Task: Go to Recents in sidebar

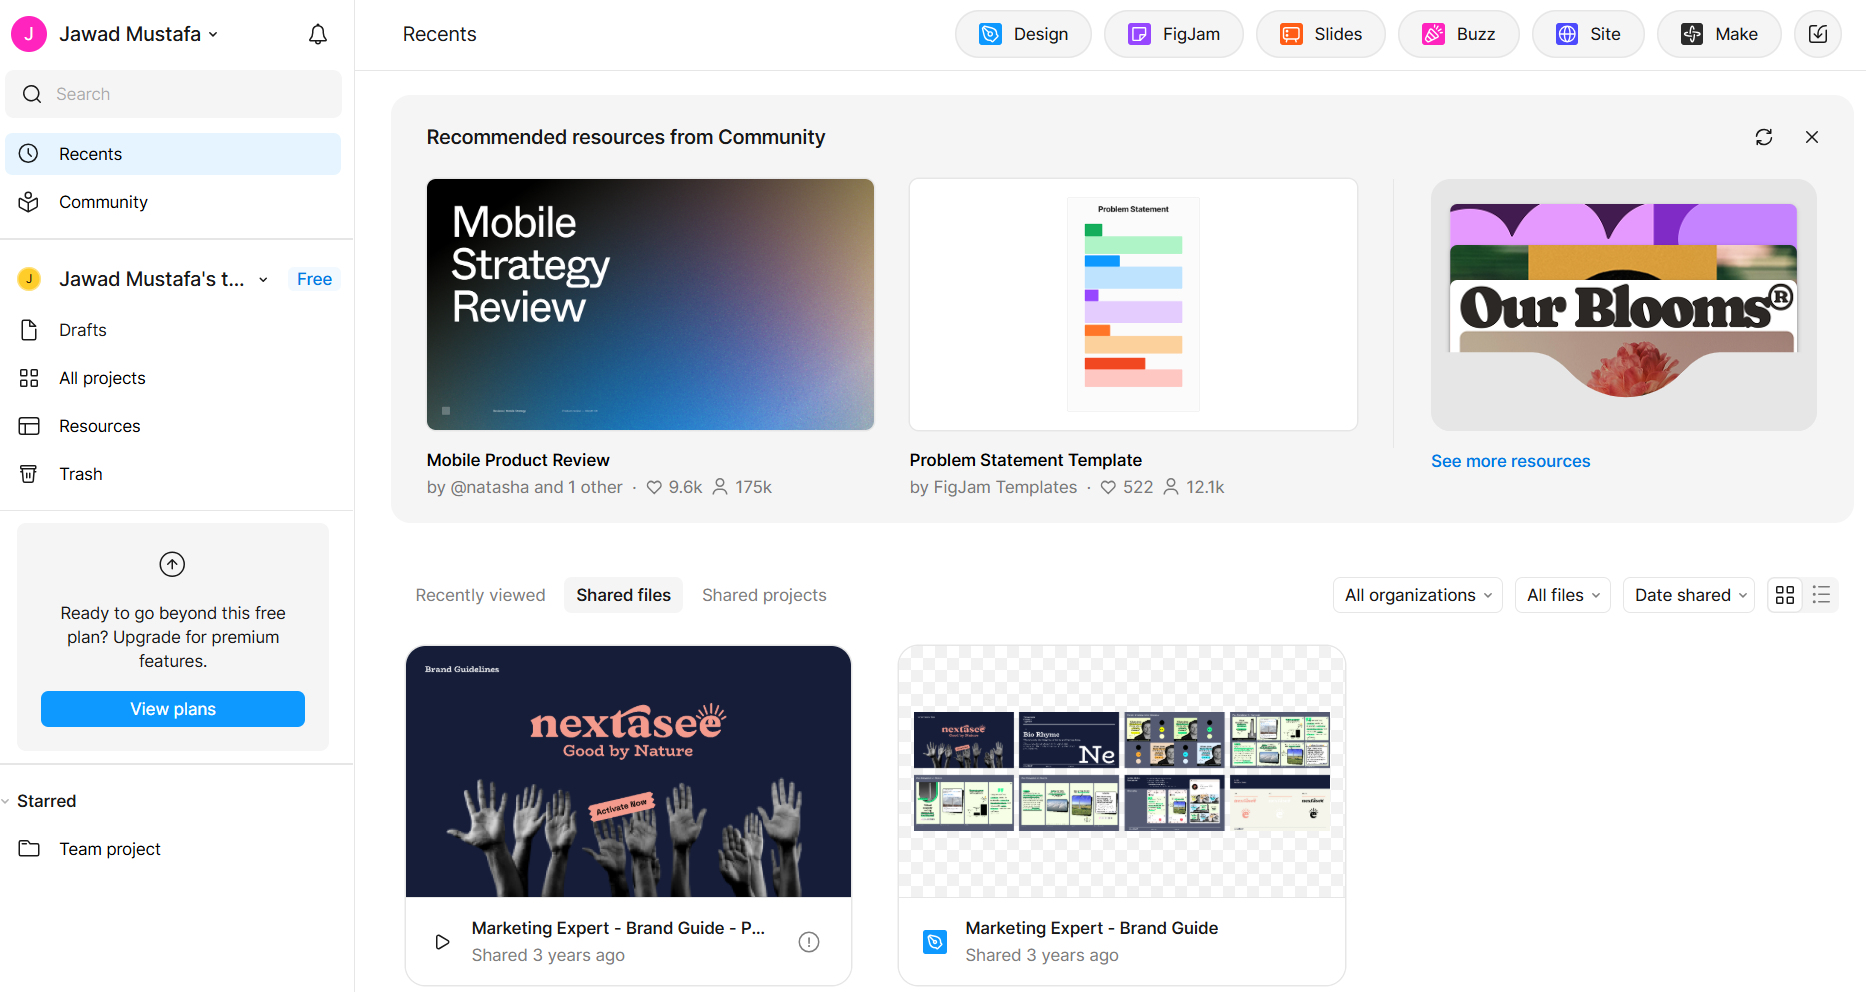Action: pyautogui.click(x=173, y=154)
